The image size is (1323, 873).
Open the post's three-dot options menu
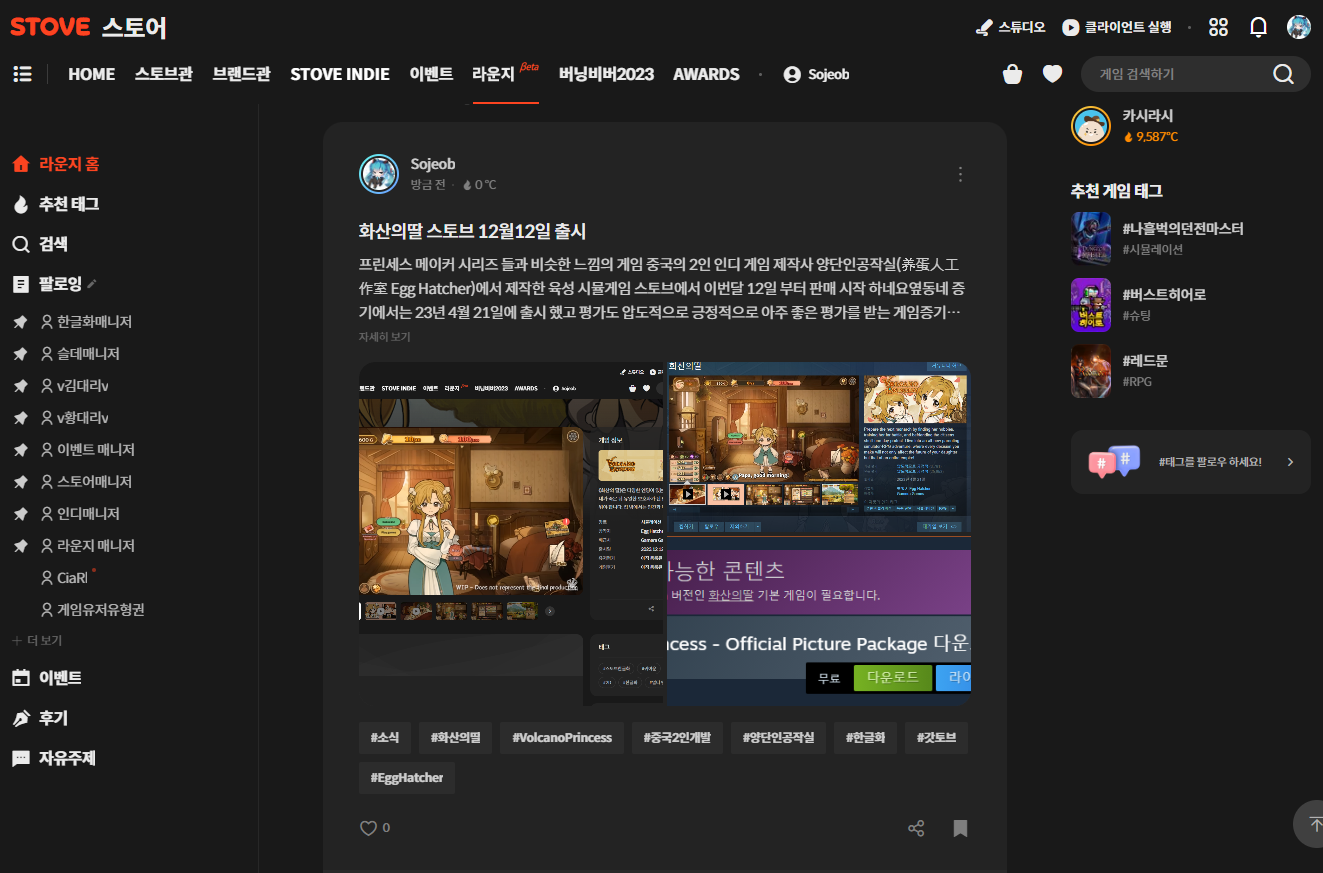(x=960, y=174)
